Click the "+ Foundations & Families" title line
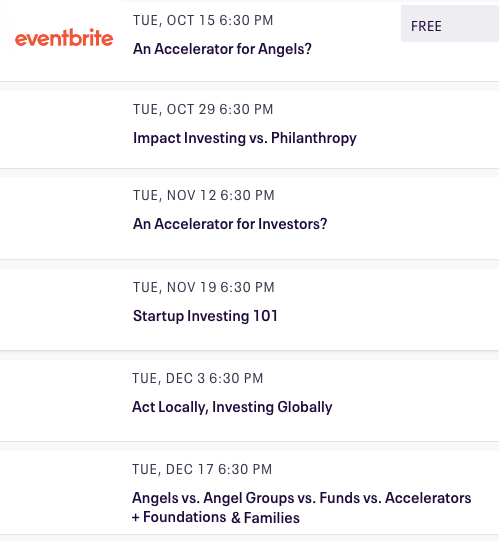499x542 pixels. (216, 518)
